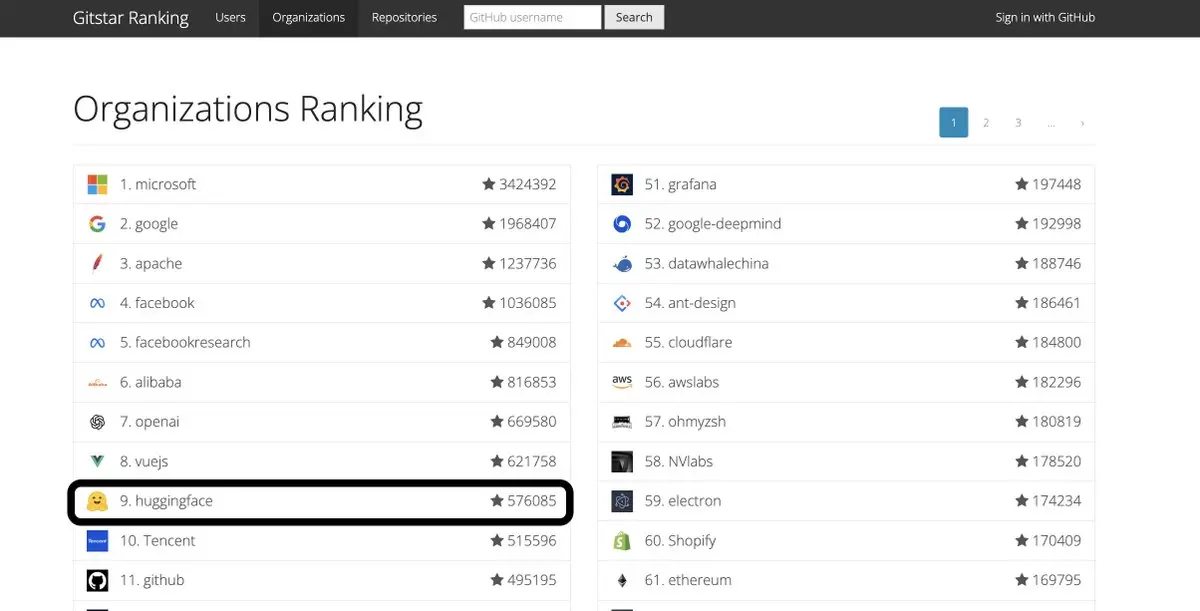The height and width of the screenshot is (611, 1200).
Task: Click huggingface star count 576085
Action: pos(523,501)
